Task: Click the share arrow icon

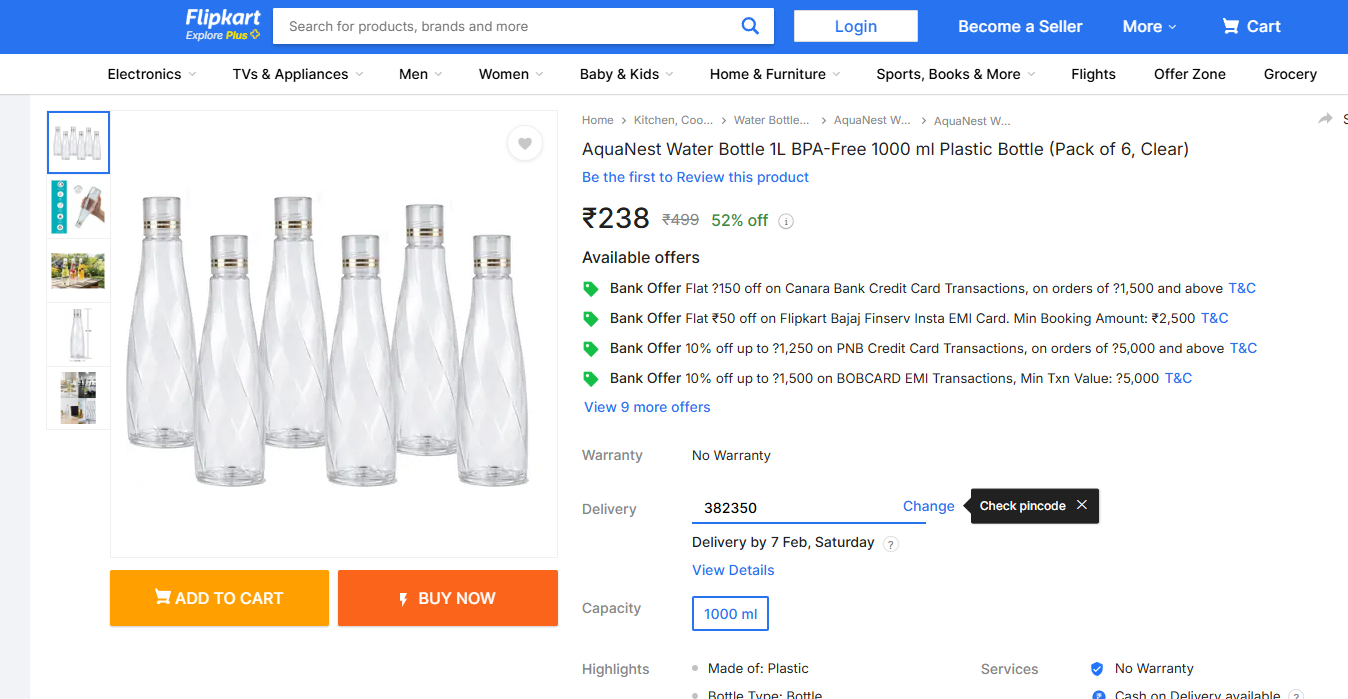Action: (1326, 119)
